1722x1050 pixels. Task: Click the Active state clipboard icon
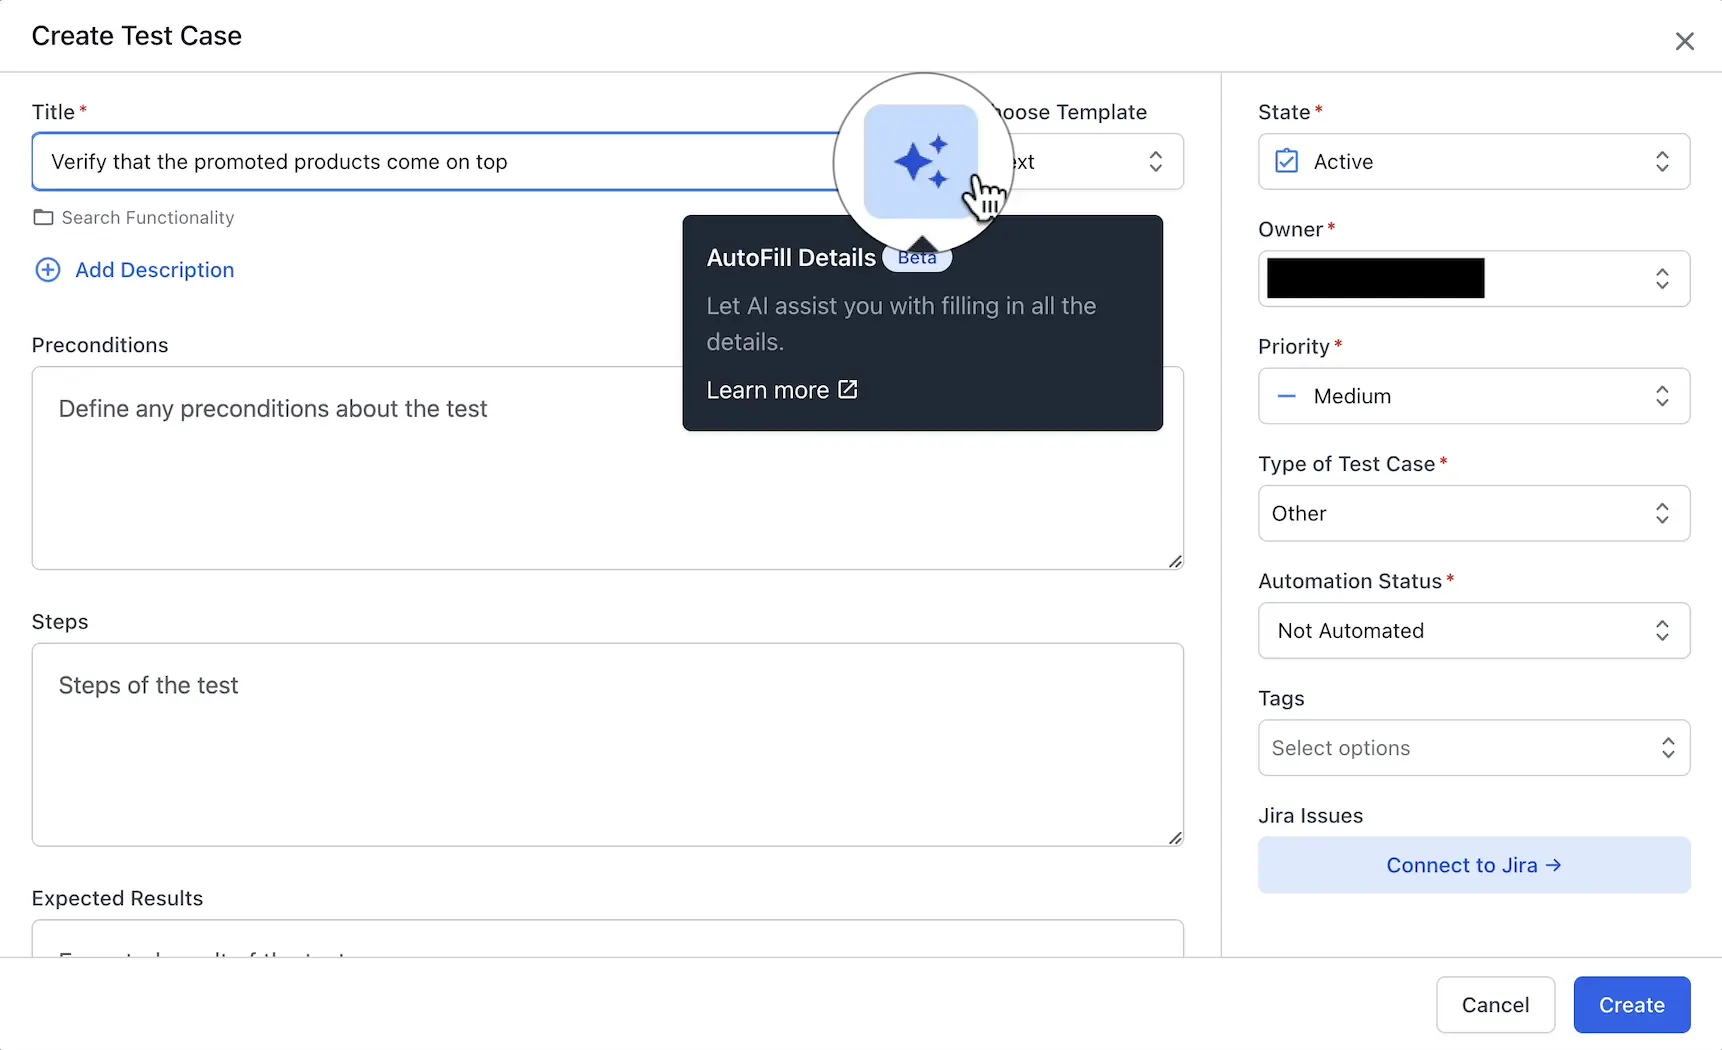pos(1287,162)
